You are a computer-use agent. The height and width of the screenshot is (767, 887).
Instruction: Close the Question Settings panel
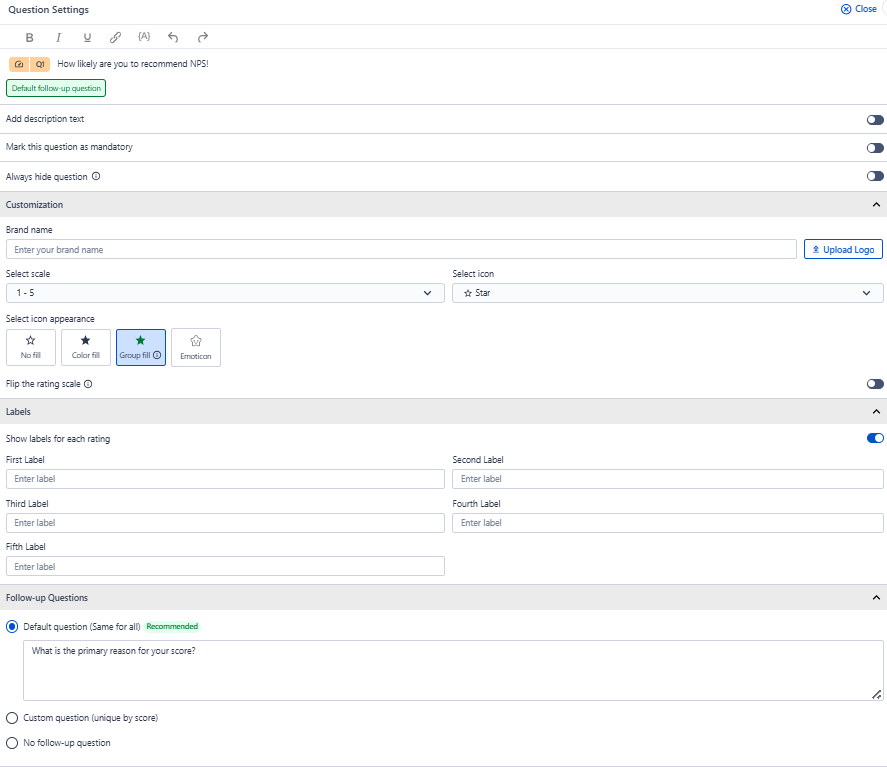(x=859, y=9)
